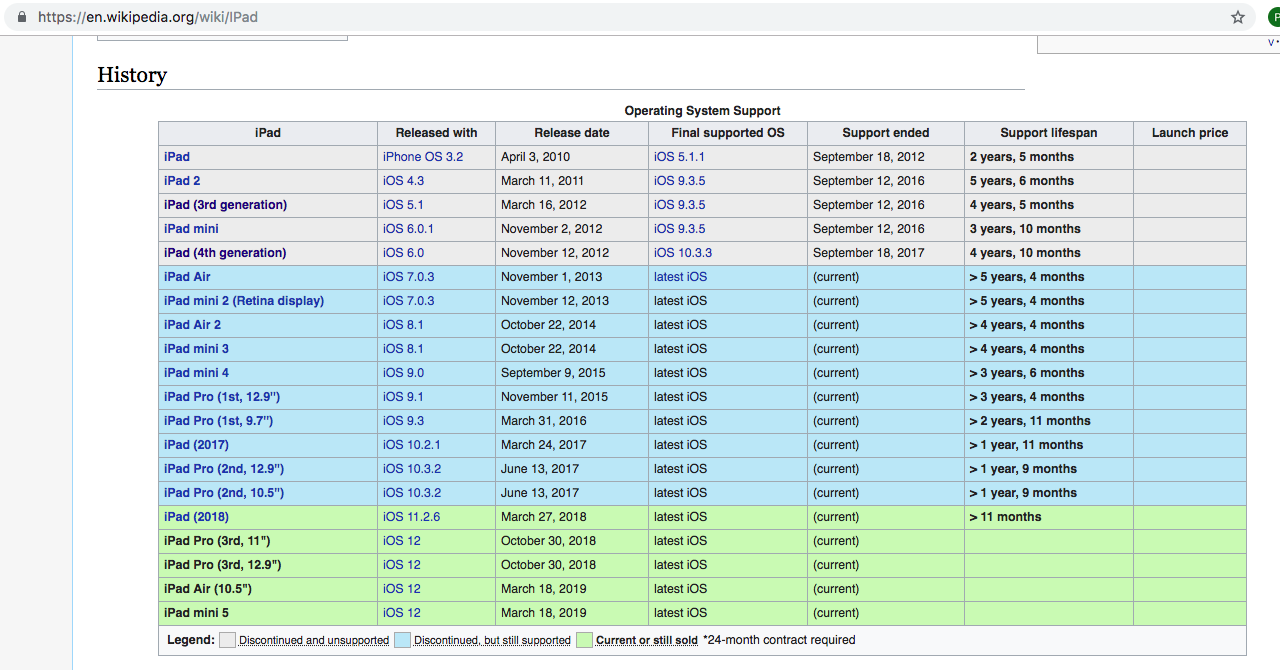The image size is (1280, 670).
Task: Click the green legend color swatch
Action: click(x=584, y=640)
